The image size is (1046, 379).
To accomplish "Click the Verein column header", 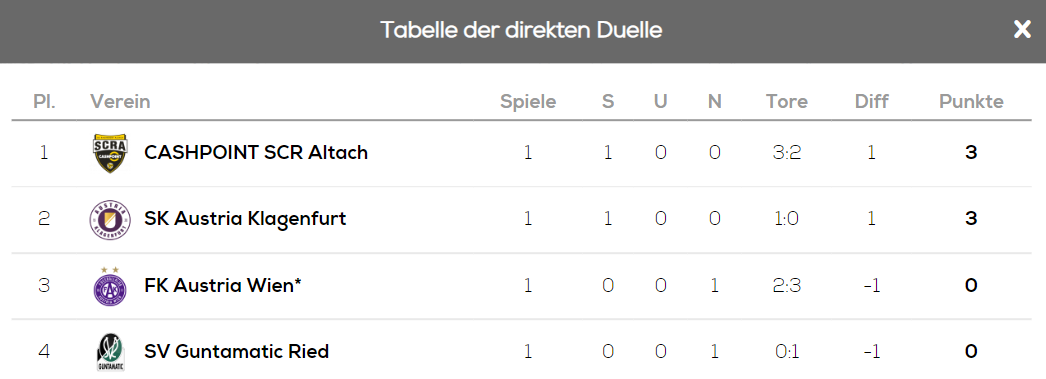I will pyautogui.click(x=120, y=101).
